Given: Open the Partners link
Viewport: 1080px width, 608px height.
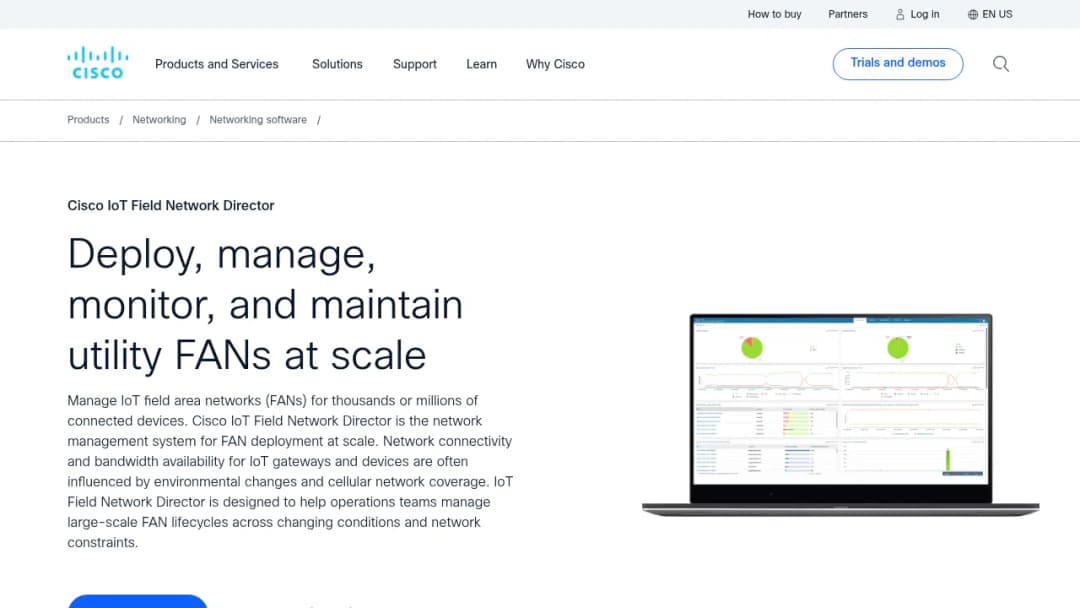Looking at the screenshot, I should [x=847, y=14].
